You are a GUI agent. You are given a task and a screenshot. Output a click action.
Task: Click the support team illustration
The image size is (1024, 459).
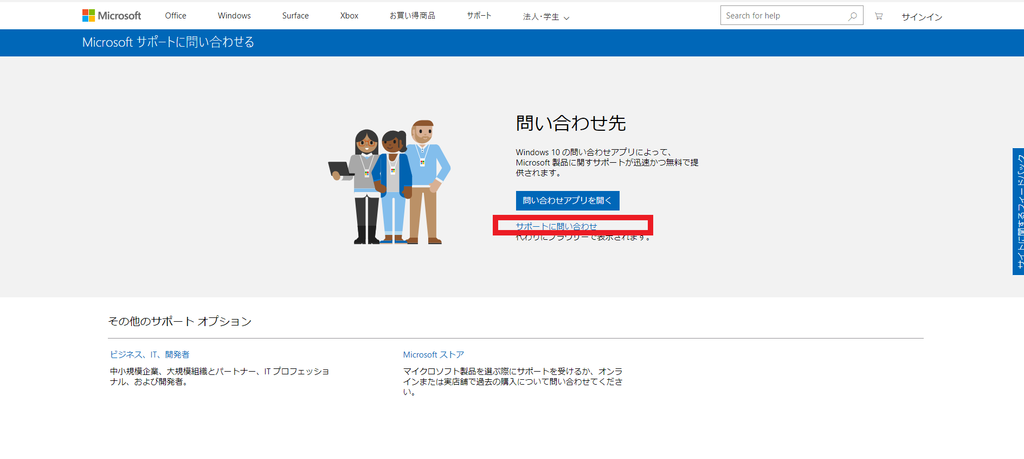click(x=390, y=182)
